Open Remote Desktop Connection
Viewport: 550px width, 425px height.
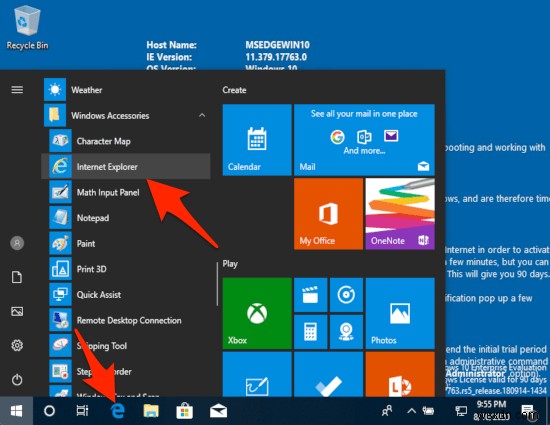pyautogui.click(x=126, y=320)
